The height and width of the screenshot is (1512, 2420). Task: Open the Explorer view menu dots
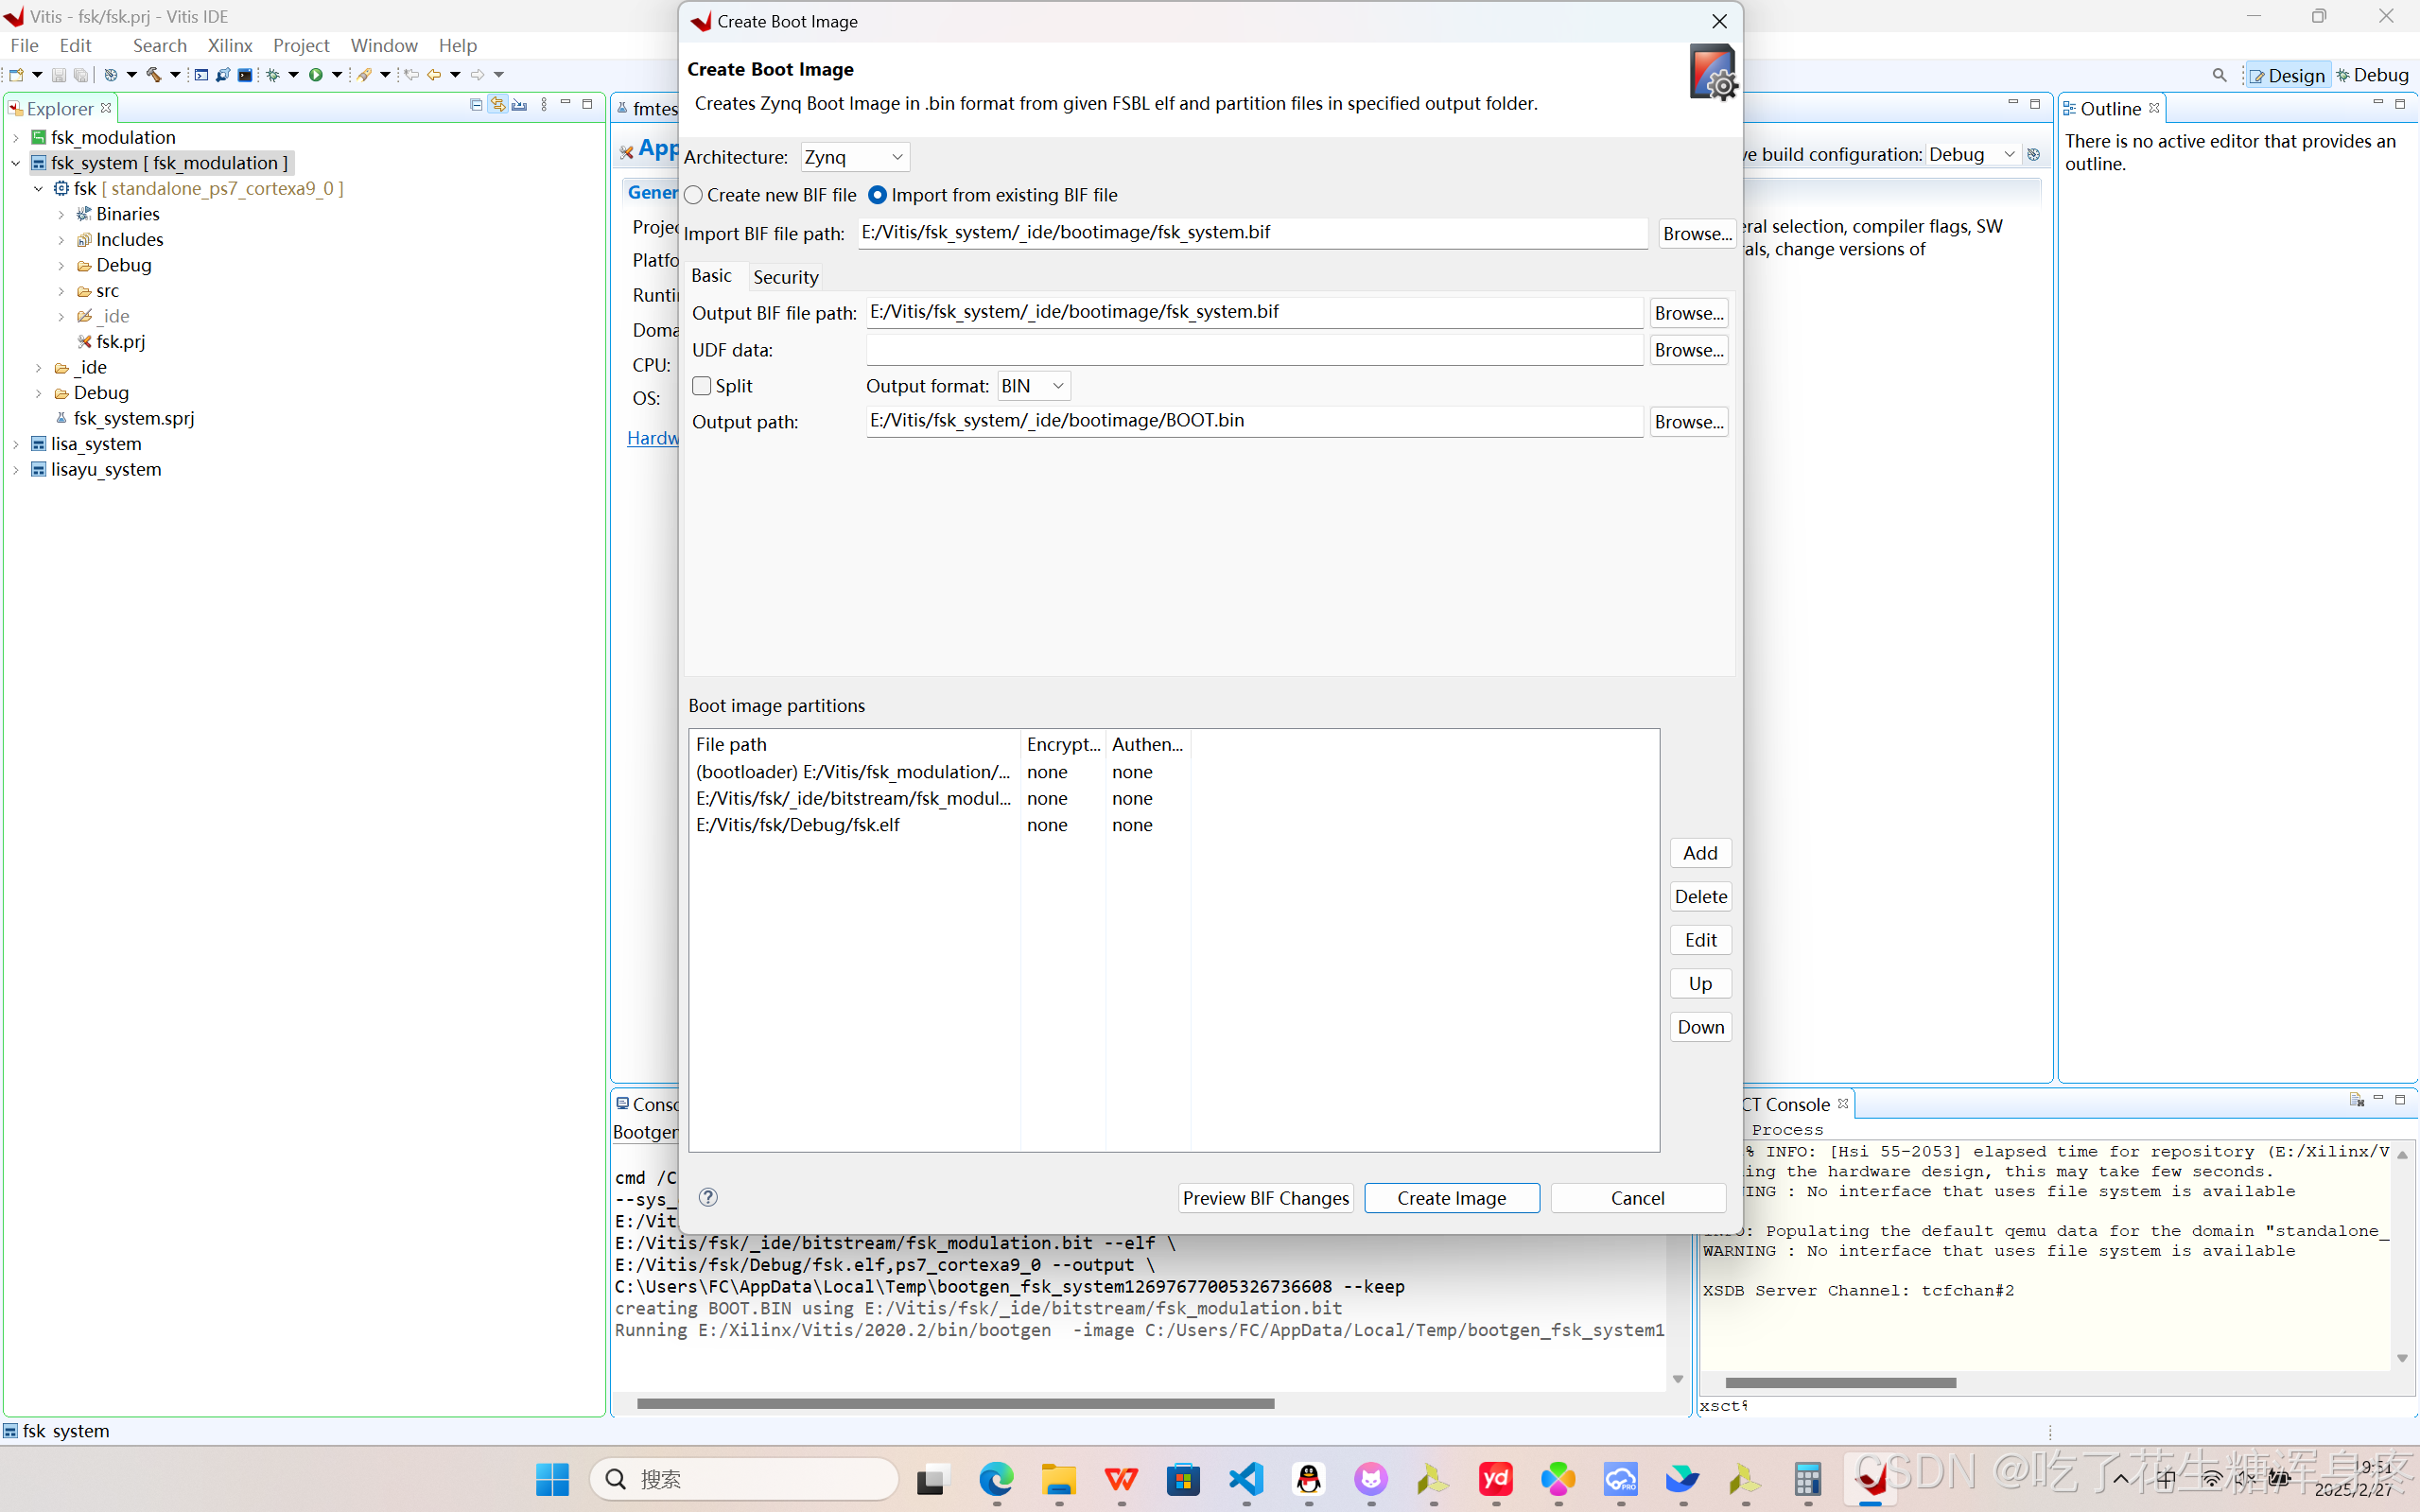(544, 105)
